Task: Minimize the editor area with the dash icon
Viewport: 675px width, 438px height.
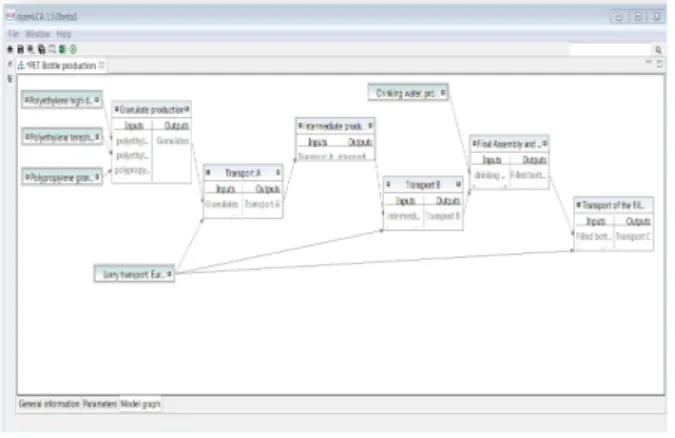Action: tap(649, 63)
